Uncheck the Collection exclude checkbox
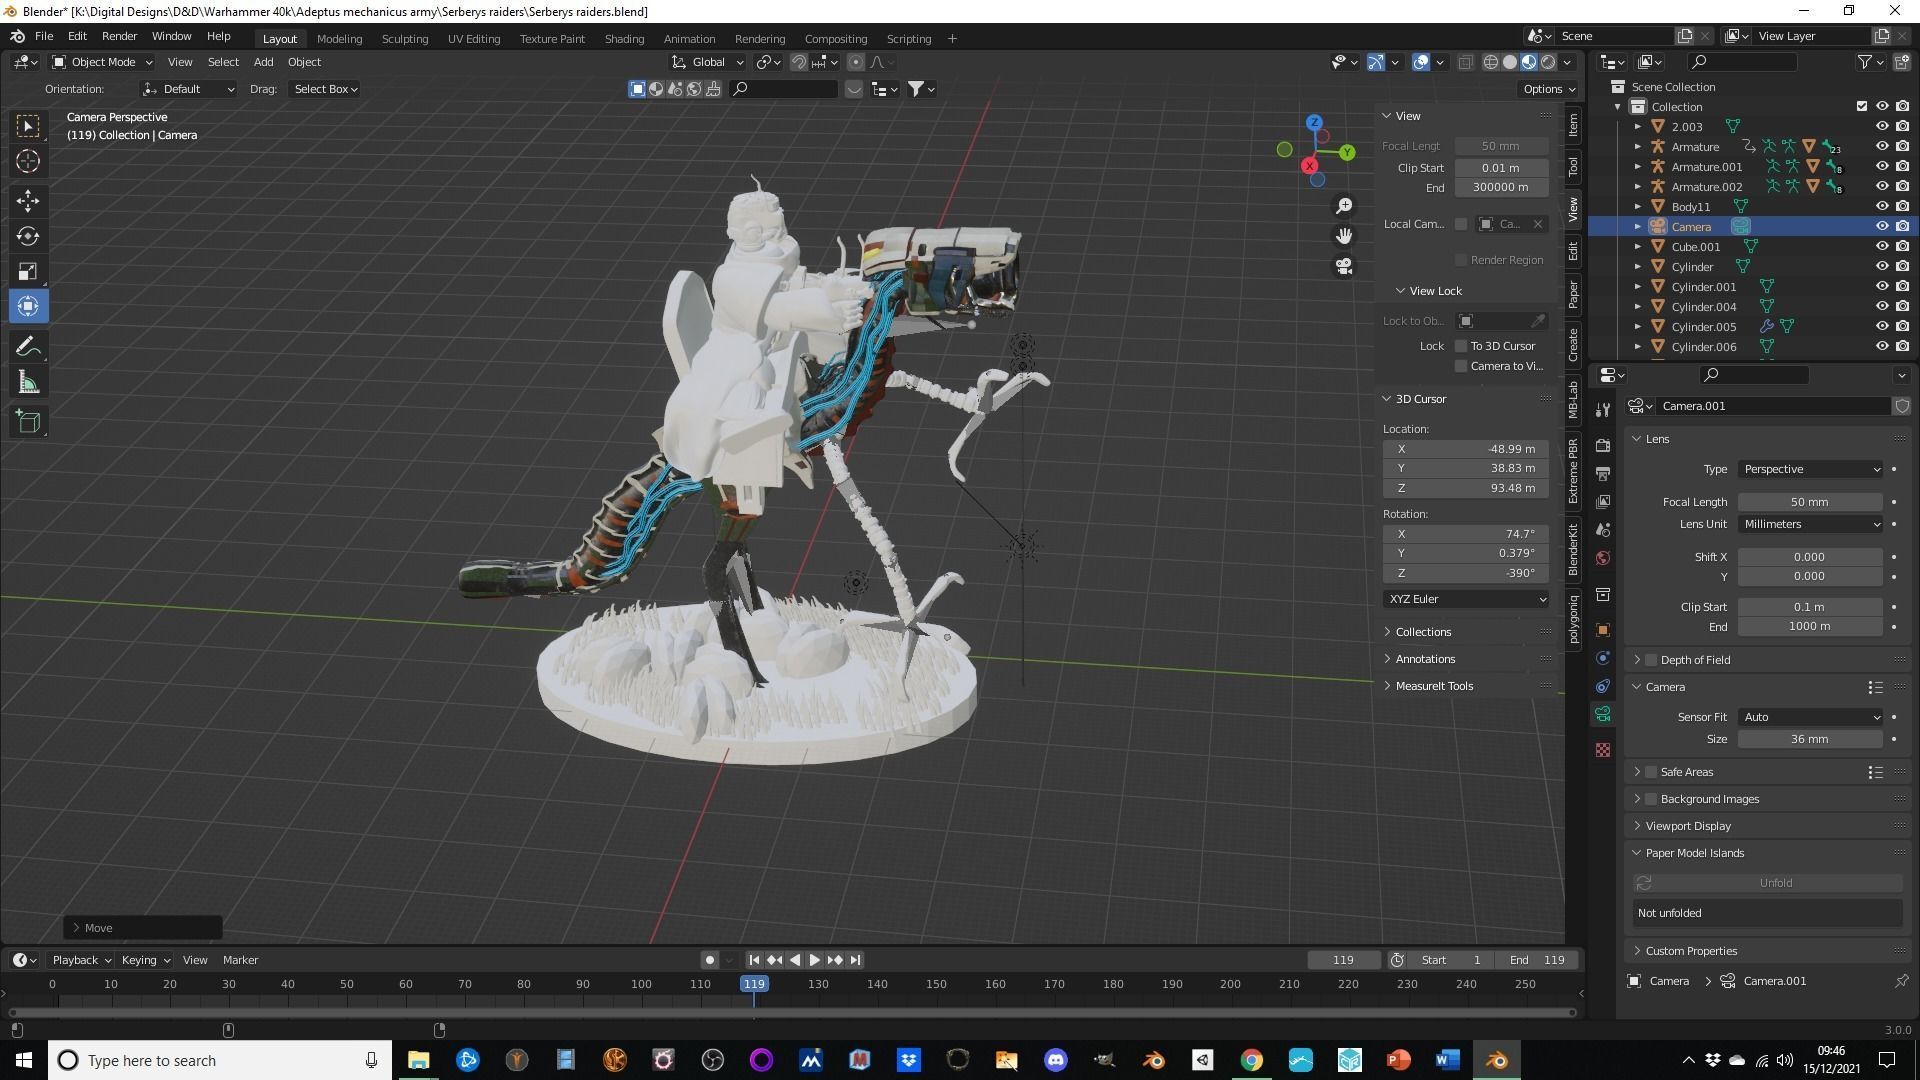This screenshot has height=1080, width=1920. (x=1861, y=106)
